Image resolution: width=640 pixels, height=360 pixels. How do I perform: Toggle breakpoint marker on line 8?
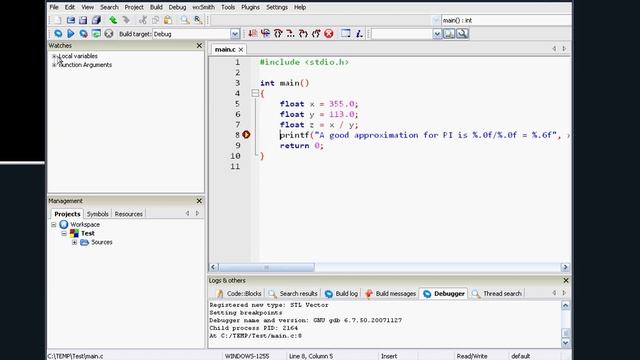coord(246,134)
